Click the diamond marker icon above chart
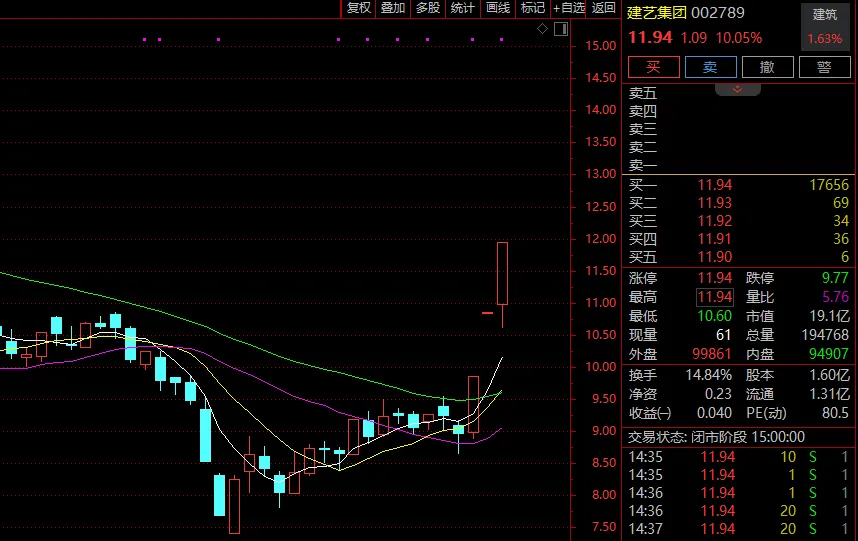The width and height of the screenshot is (858, 541). tap(542, 29)
